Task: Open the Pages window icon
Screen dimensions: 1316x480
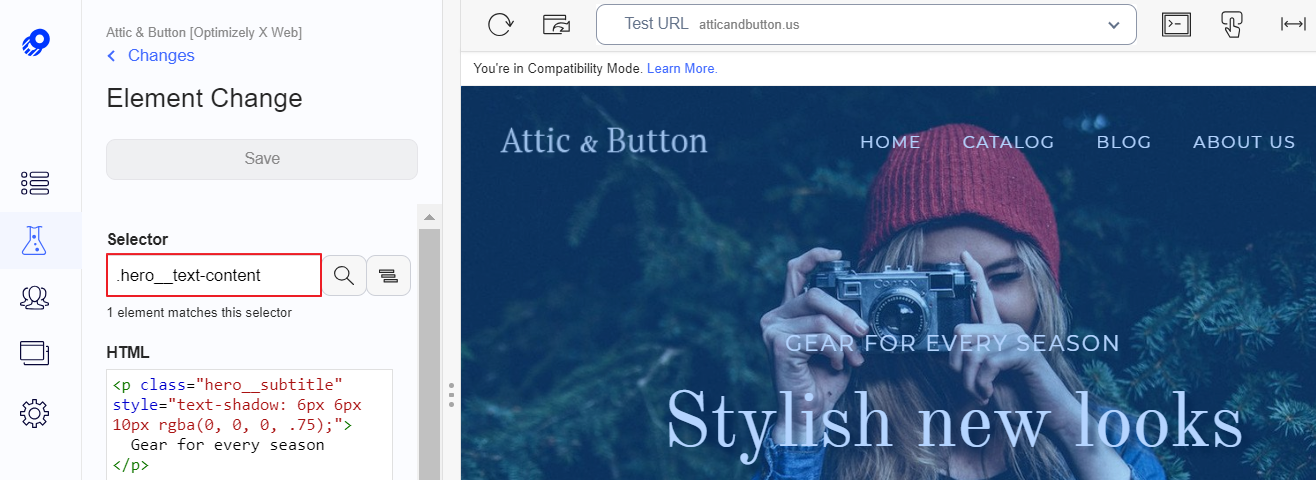Action: coord(35,352)
